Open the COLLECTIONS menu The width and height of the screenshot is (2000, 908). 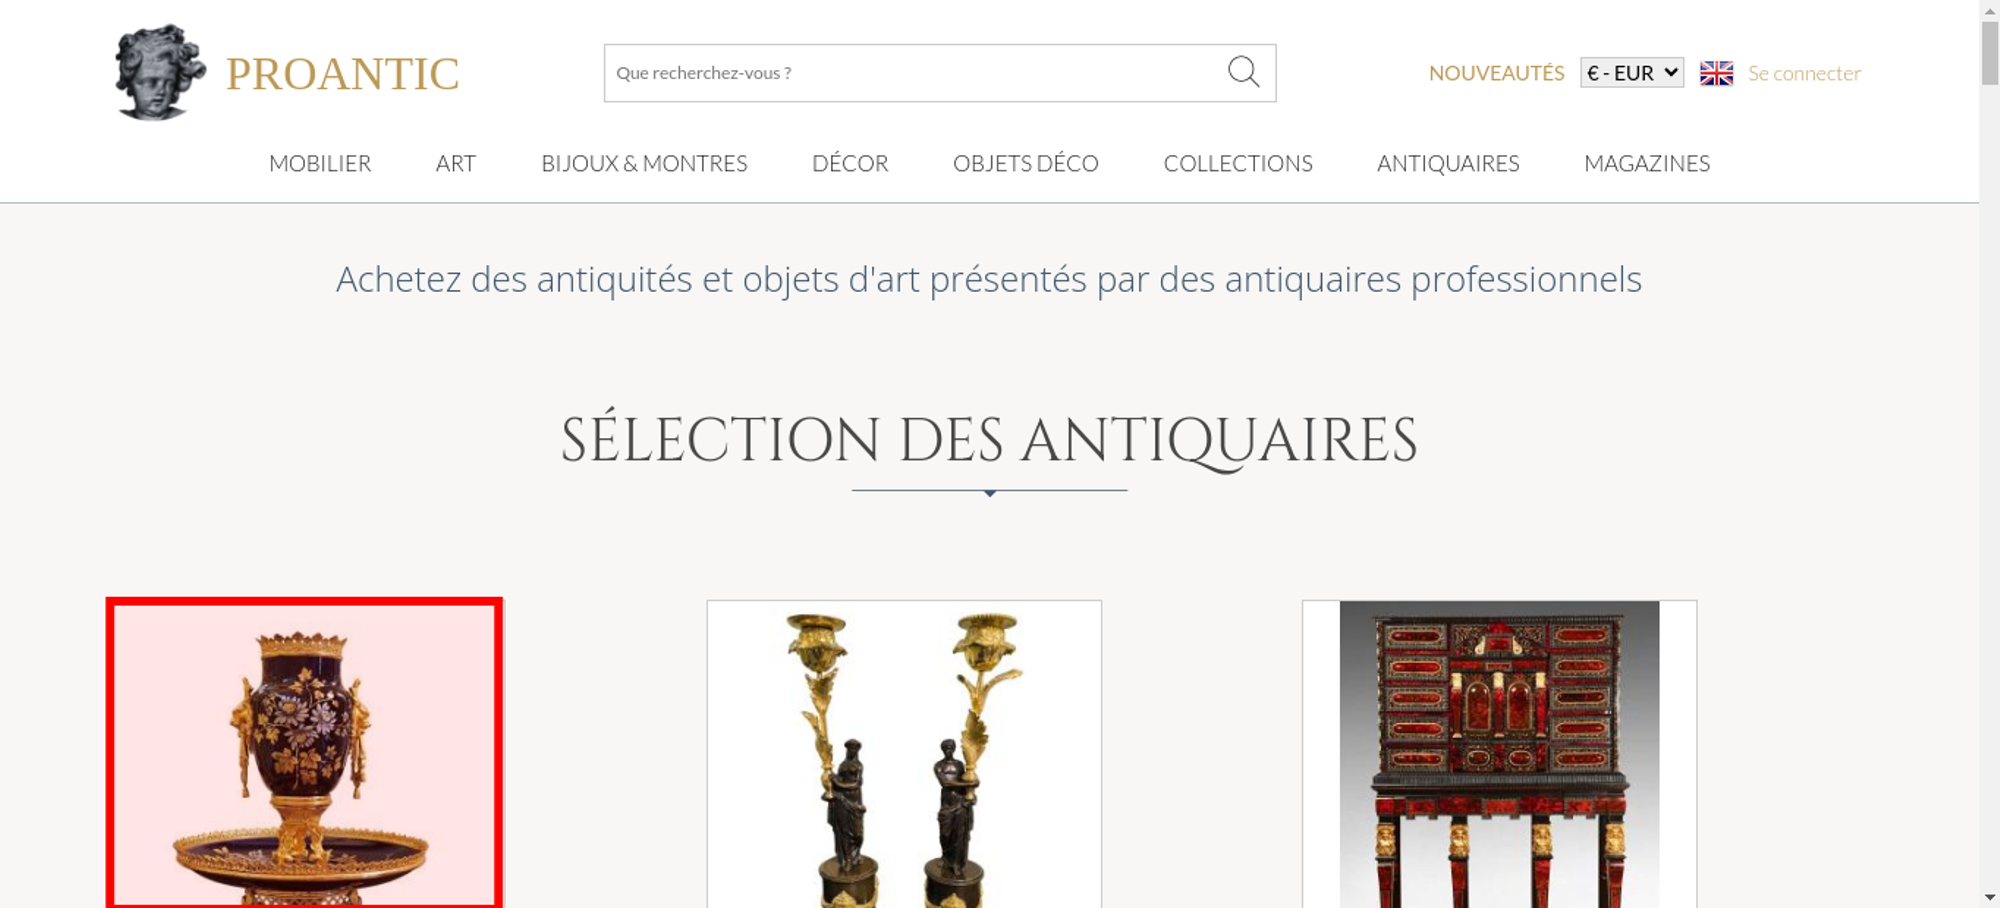1238,163
